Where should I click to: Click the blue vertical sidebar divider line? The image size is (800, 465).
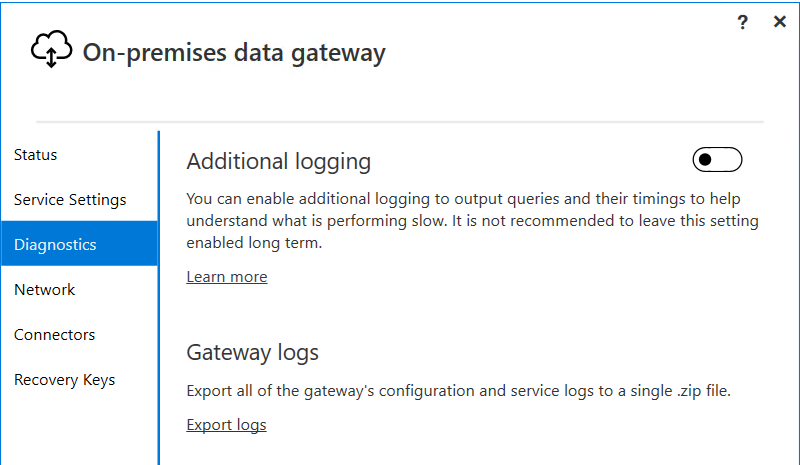(x=159, y=298)
